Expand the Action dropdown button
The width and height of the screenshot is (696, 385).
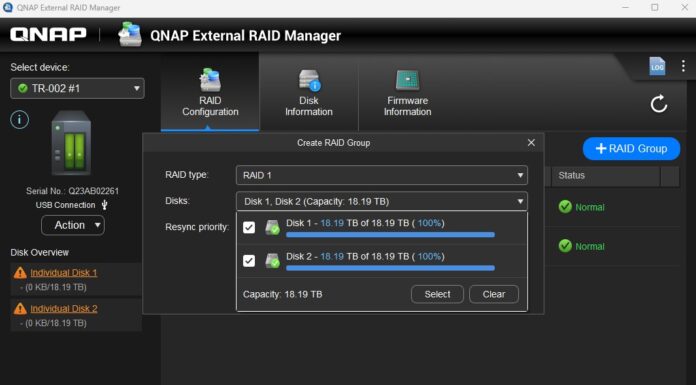(x=73, y=225)
